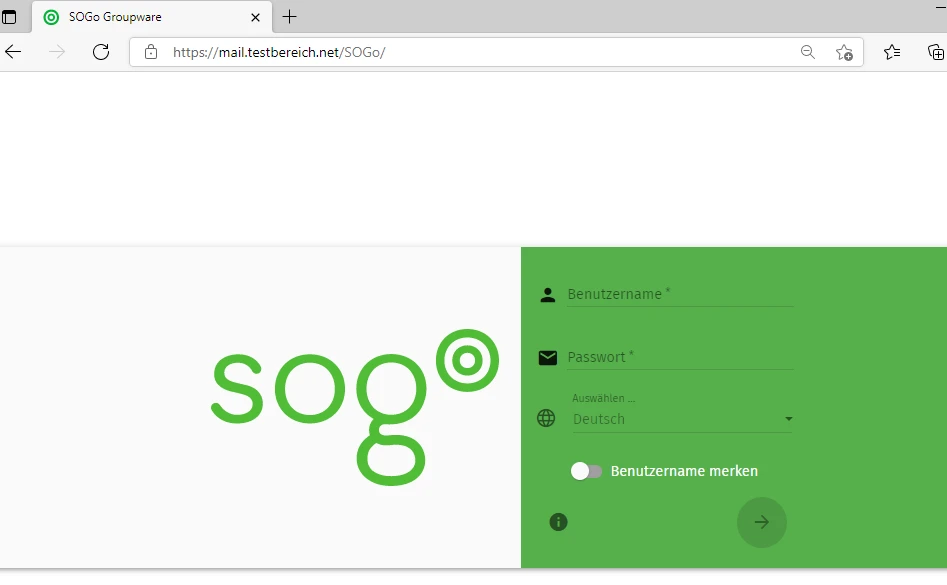Image resolution: width=947 pixels, height=585 pixels.
Task: Click the dropdown arrow beside Deutsch
Action: click(789, 419)
